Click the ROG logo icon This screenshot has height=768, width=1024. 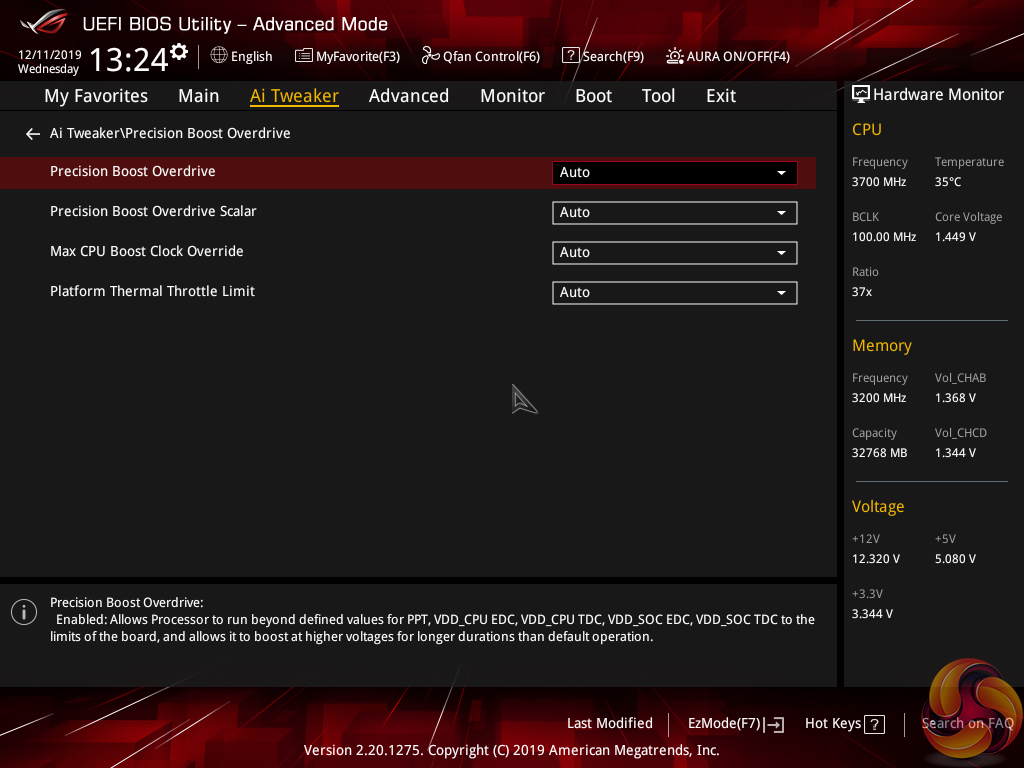point(44,22)
